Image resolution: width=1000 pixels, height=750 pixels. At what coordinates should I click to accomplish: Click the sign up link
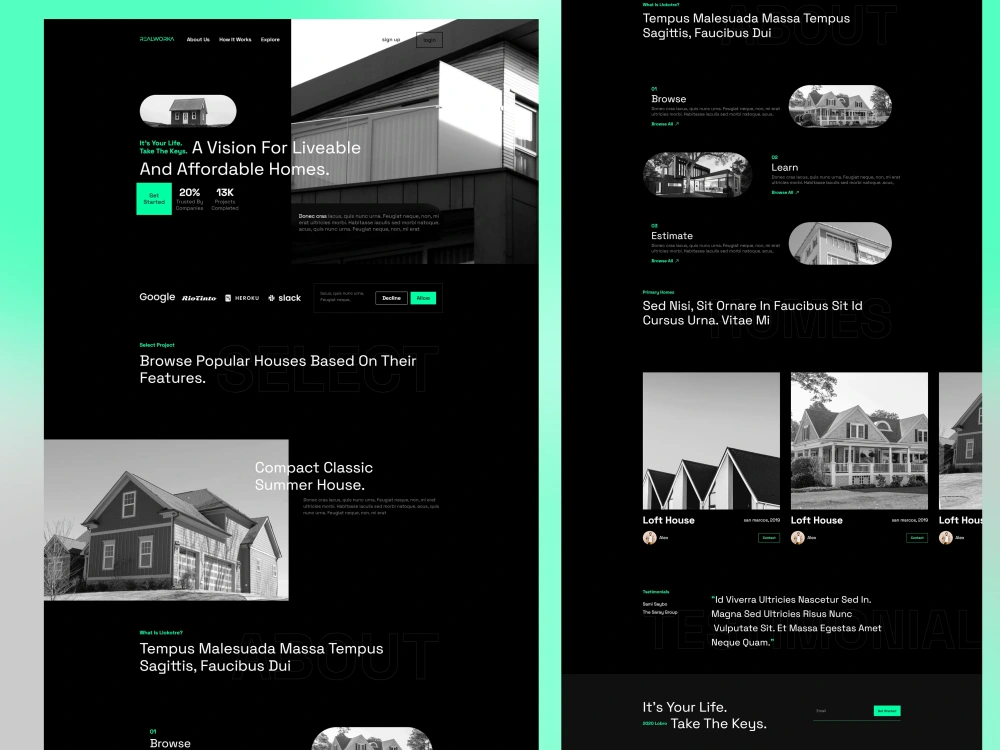click(x=390, y=39)
